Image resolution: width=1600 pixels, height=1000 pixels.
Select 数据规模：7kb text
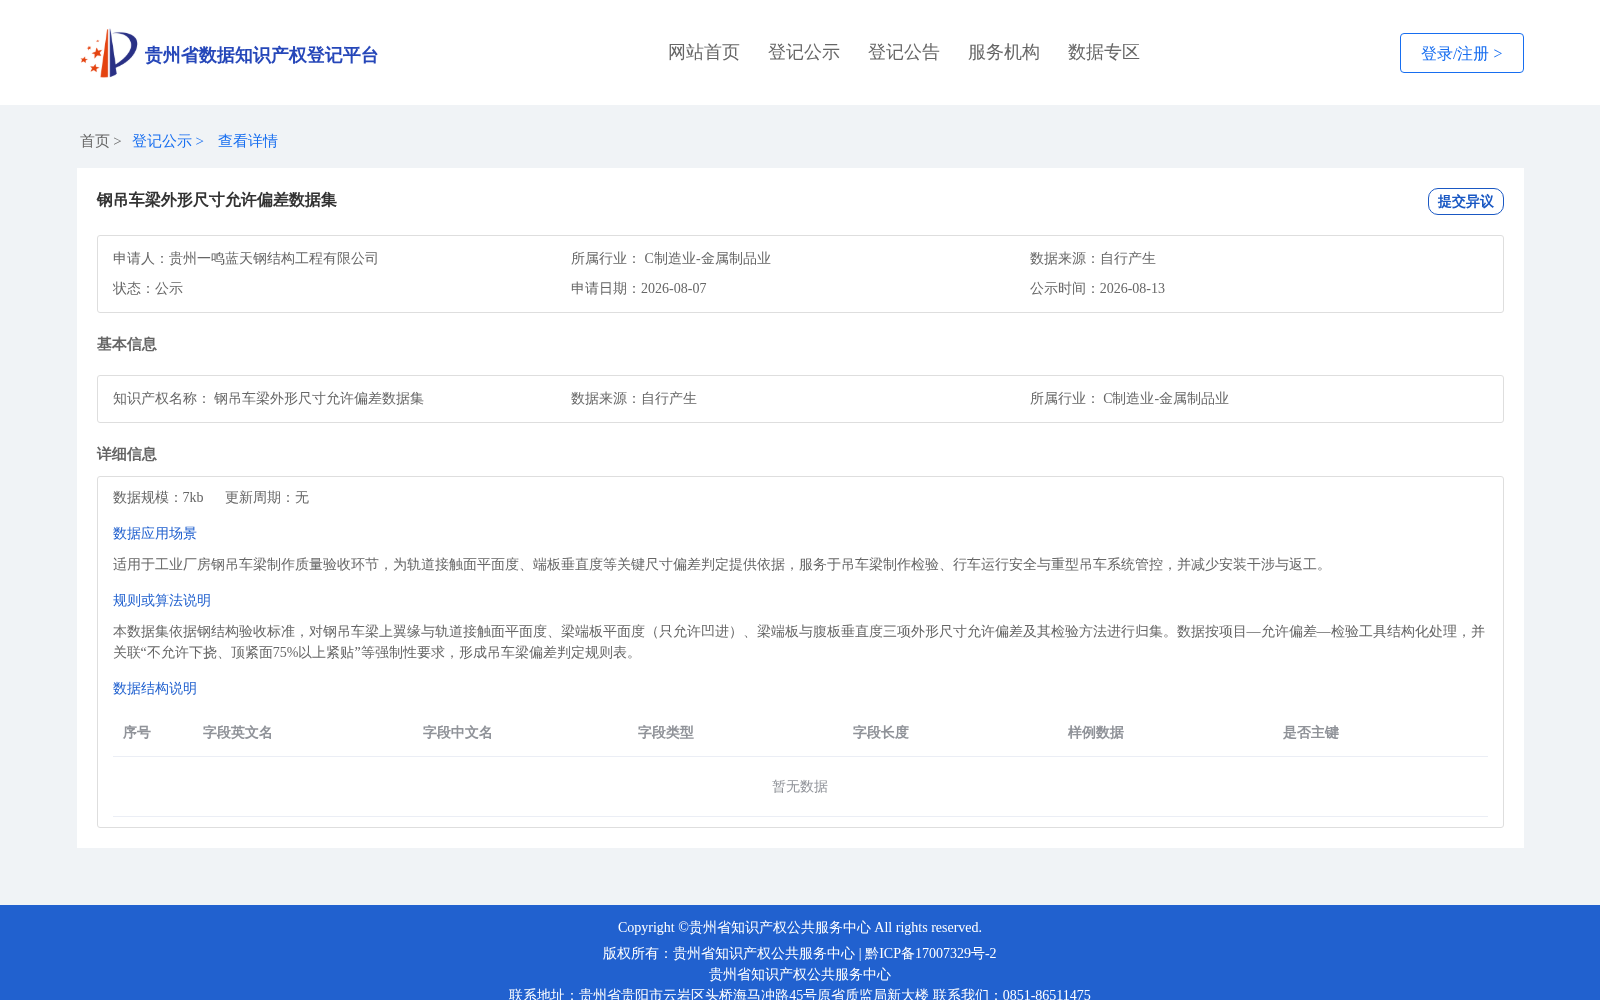click(x=158, y=497)
